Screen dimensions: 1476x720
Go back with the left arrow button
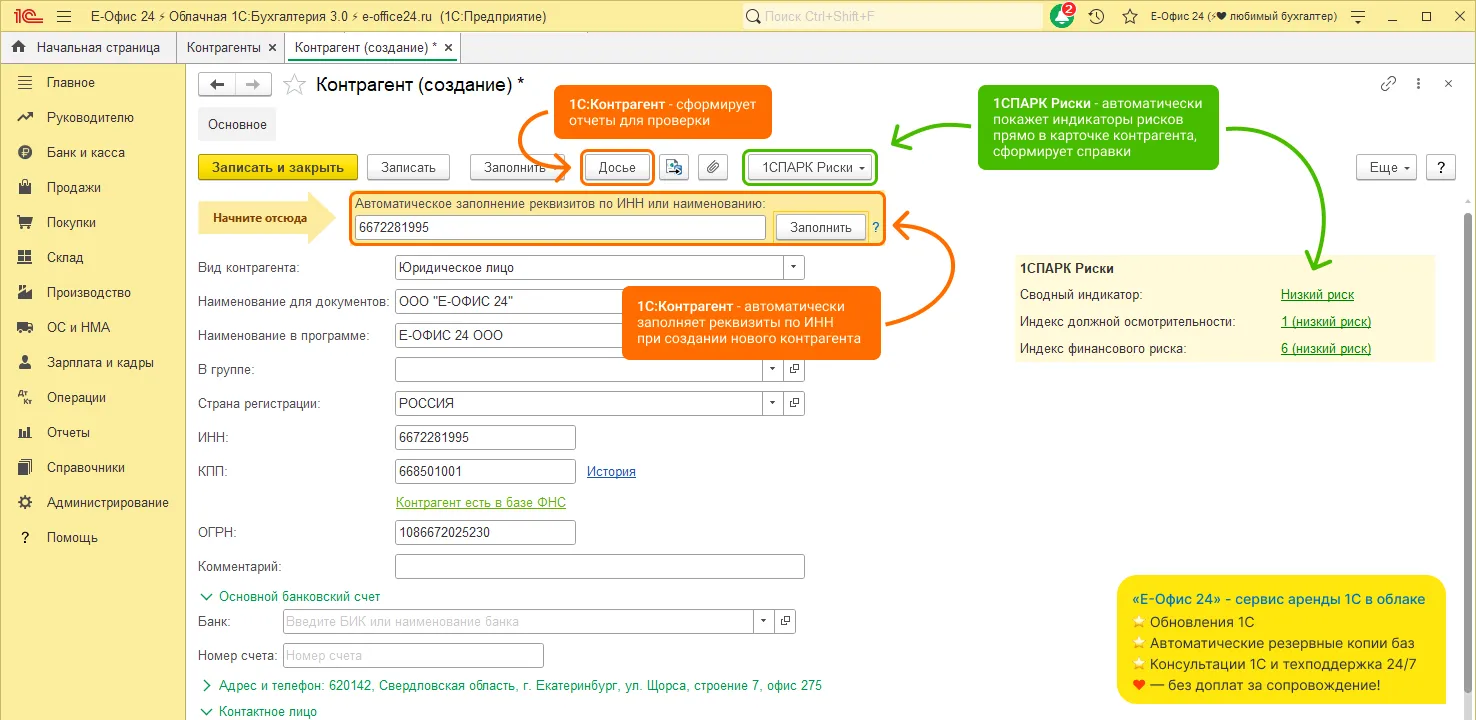tap(217, 85)
